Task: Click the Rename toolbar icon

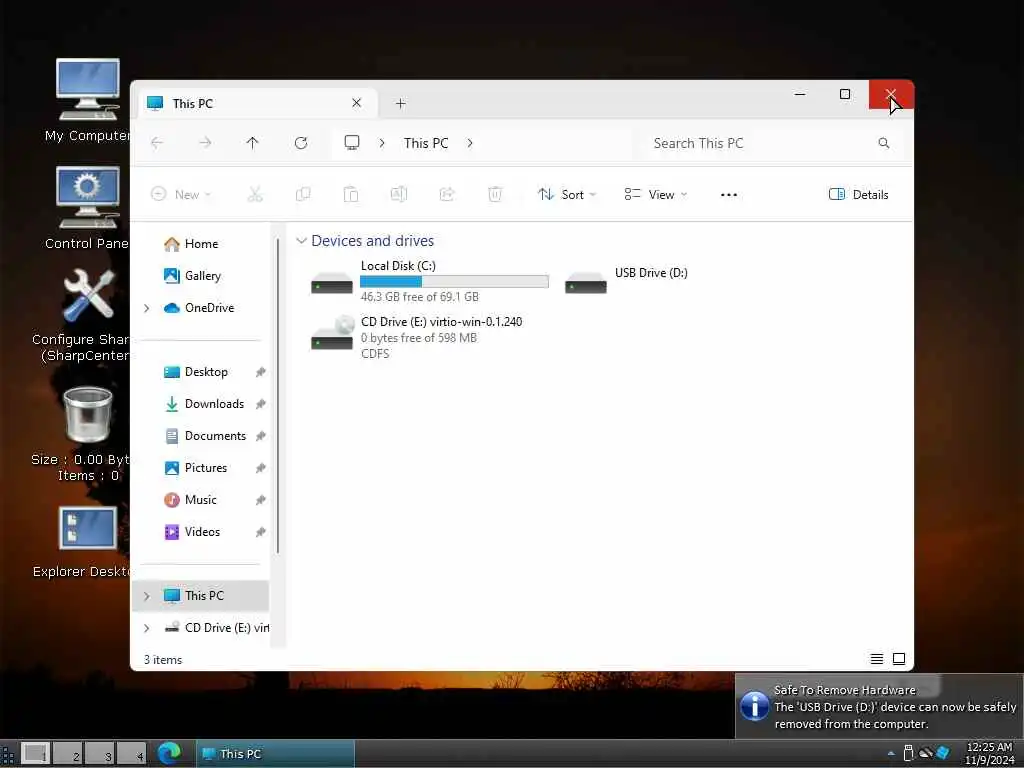Action: [398, 195]
